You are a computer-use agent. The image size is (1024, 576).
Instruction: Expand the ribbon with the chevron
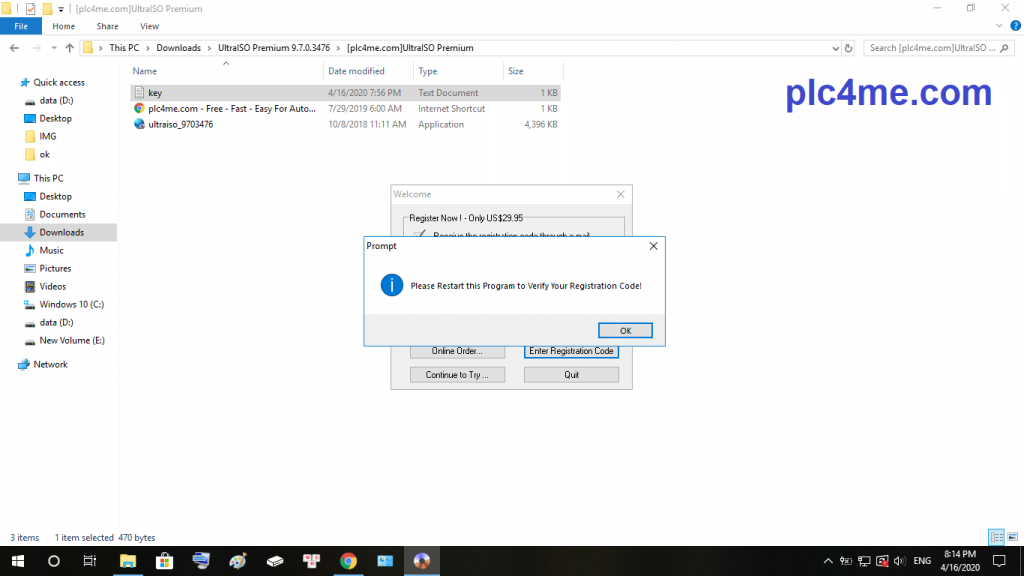click(997, 27)
